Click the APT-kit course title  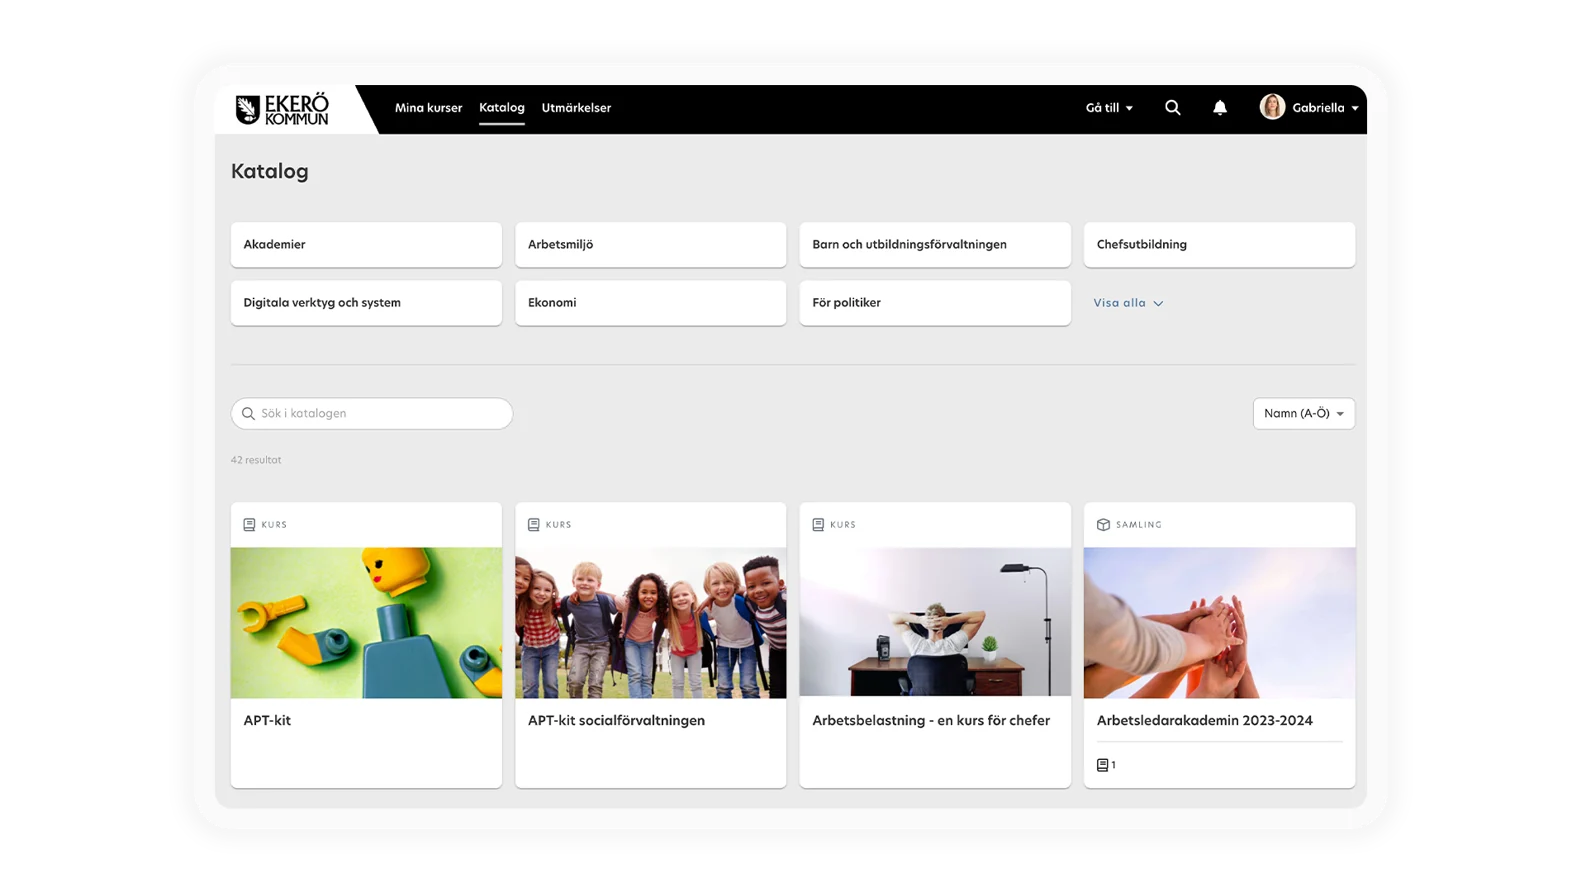point(267,721)
